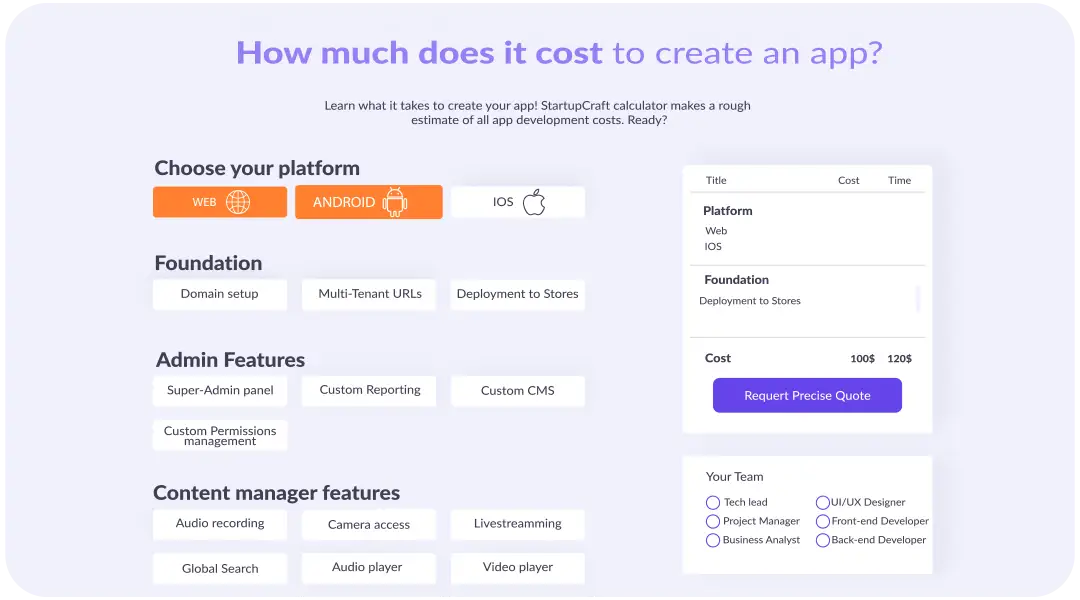Select the Business Analyst radio button
Screen dimensions: 1080x600
click(713, 540)
